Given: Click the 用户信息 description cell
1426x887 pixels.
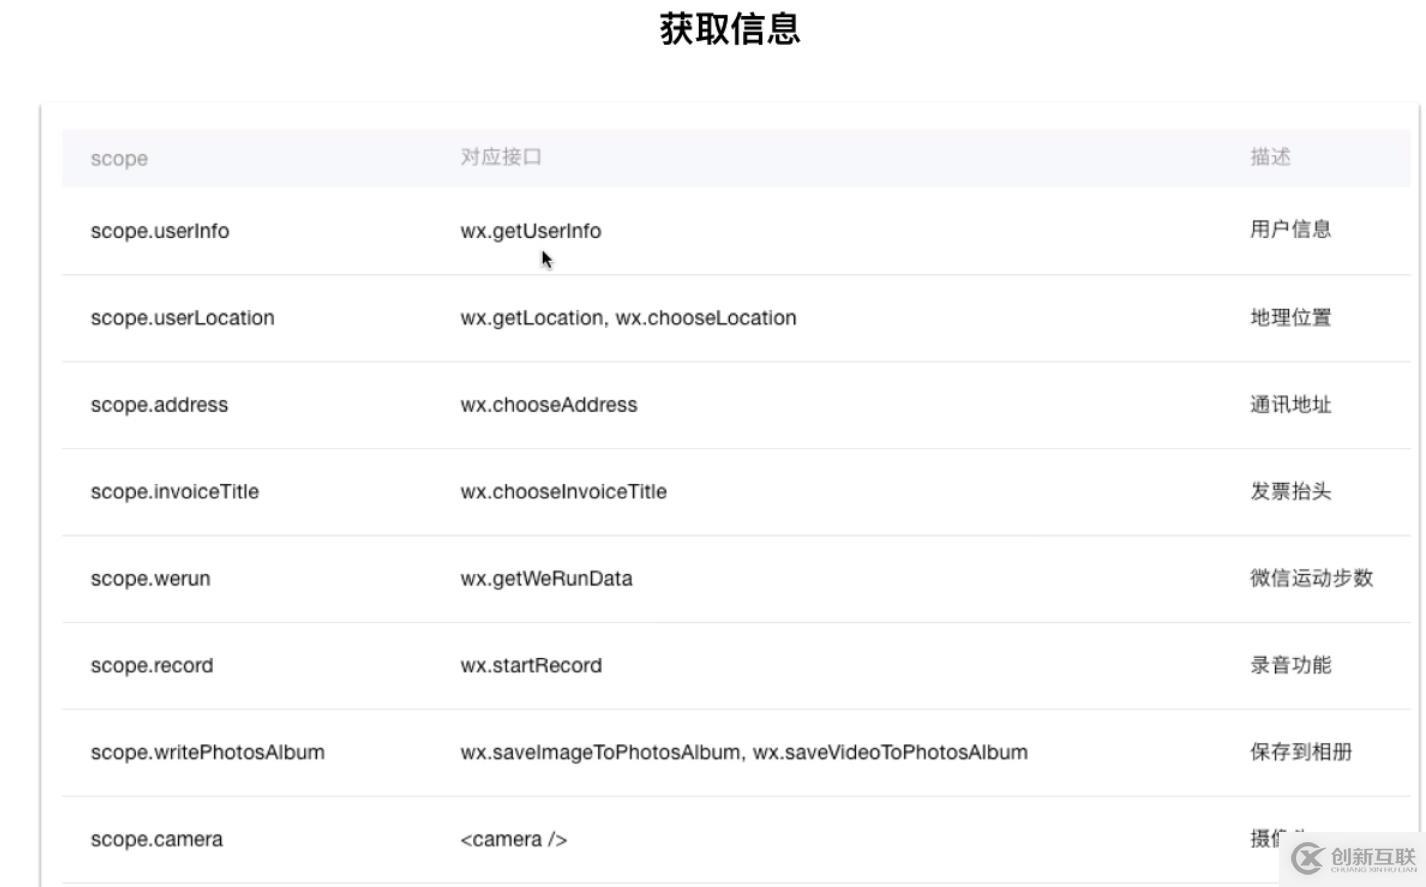Looking at the screenshot, I should tap(1290, 229).
